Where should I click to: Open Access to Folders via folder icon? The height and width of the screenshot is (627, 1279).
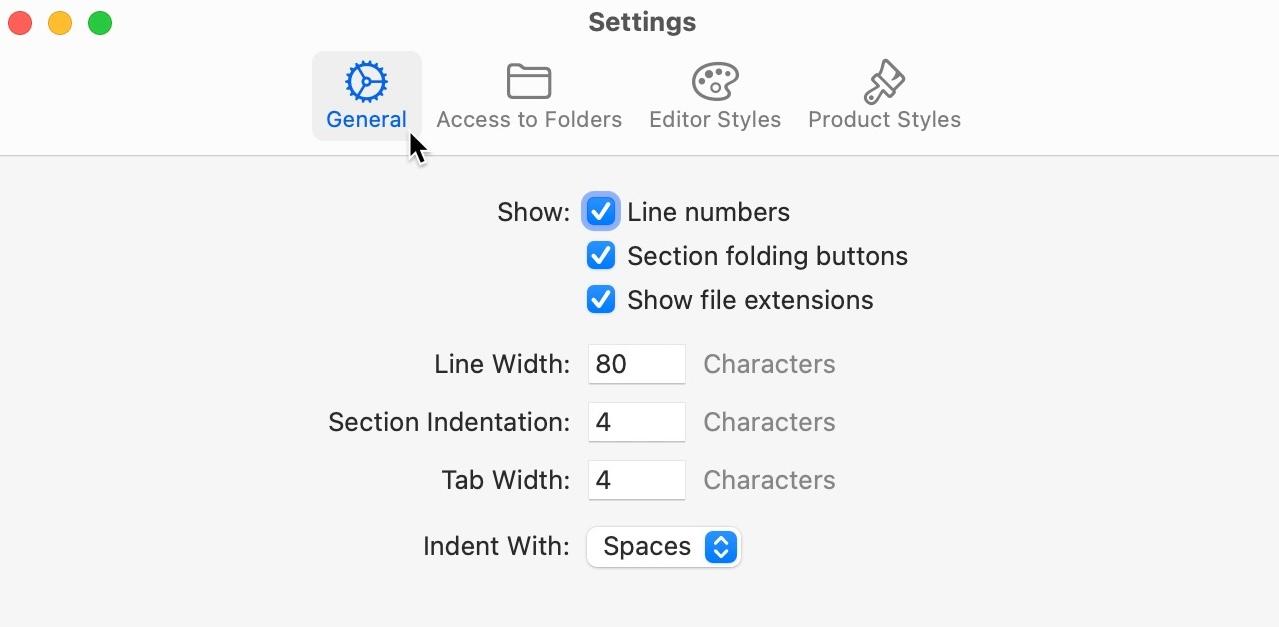(x=529, y=82)
